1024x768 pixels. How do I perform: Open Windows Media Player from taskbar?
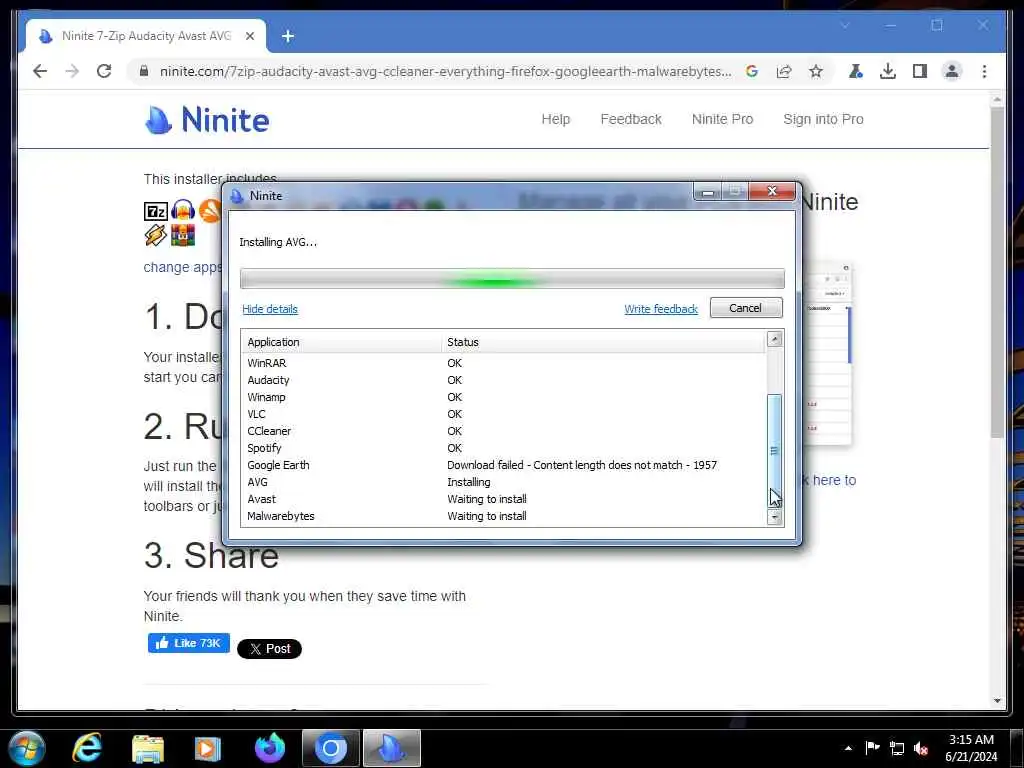208,748
